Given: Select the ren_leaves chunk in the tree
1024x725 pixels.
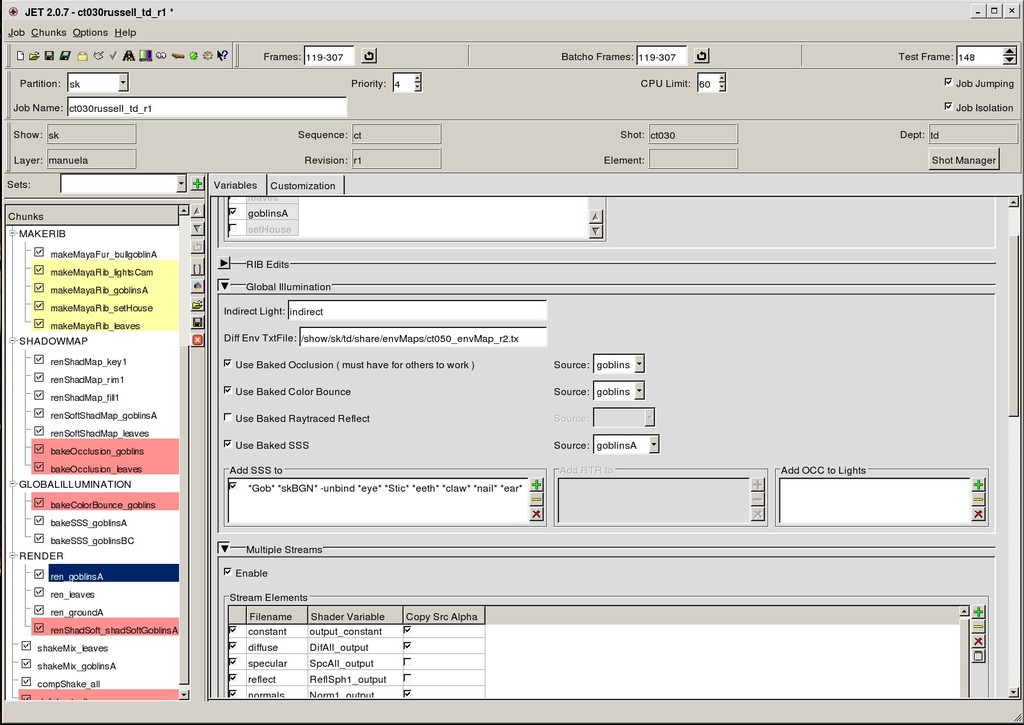Looking at the screenshot, I should [x=70, y=594].
